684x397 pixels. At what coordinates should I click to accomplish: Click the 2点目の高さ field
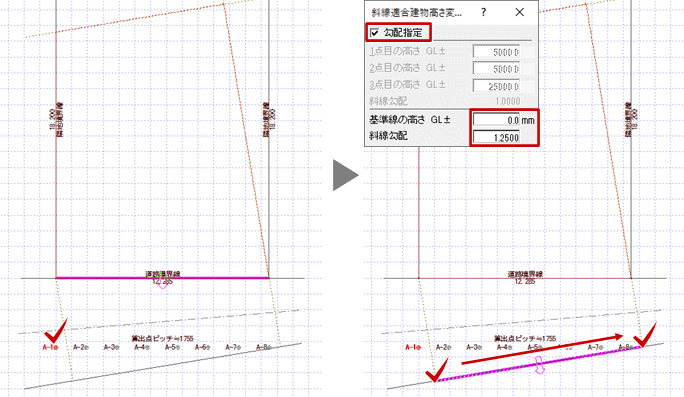(496, 69)
